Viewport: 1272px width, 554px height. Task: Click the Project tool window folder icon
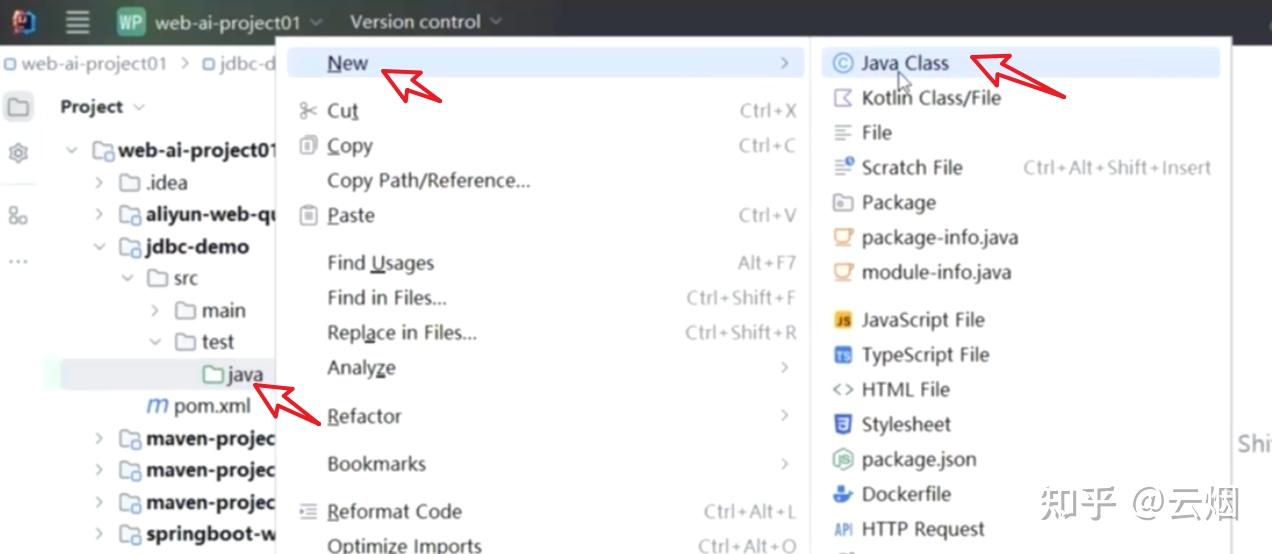click(x=19, y=107)
